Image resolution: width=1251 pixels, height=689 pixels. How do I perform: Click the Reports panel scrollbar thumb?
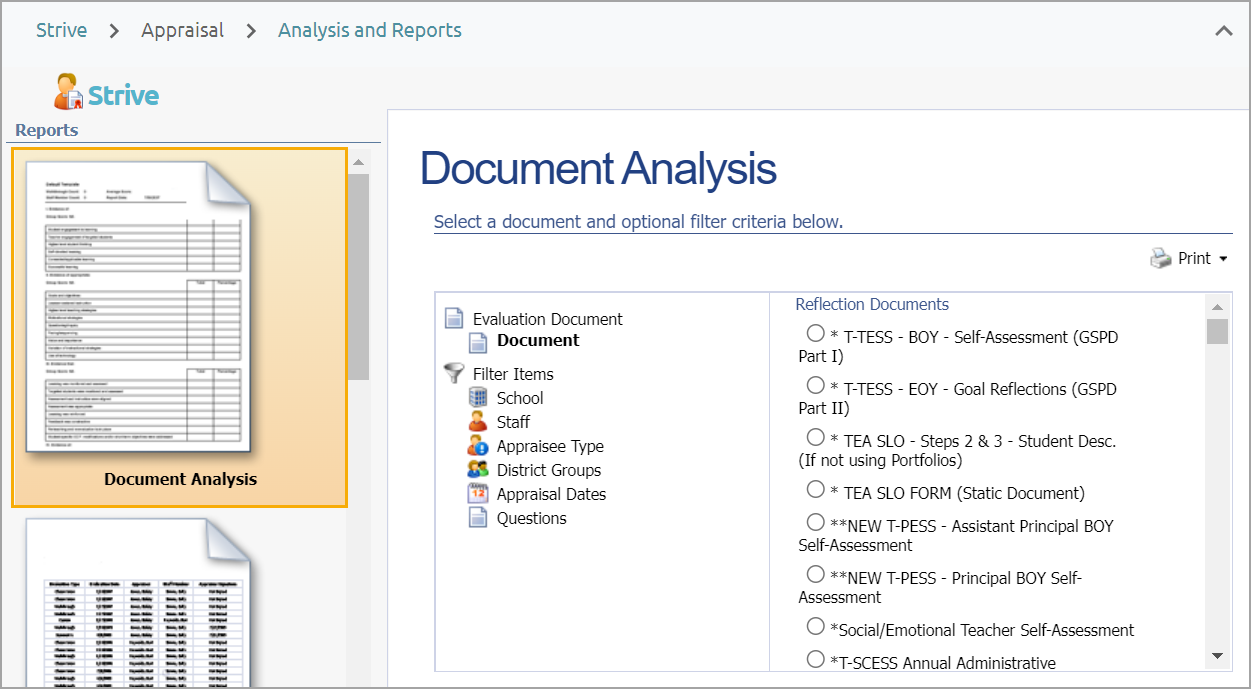[x=358, y=277]
